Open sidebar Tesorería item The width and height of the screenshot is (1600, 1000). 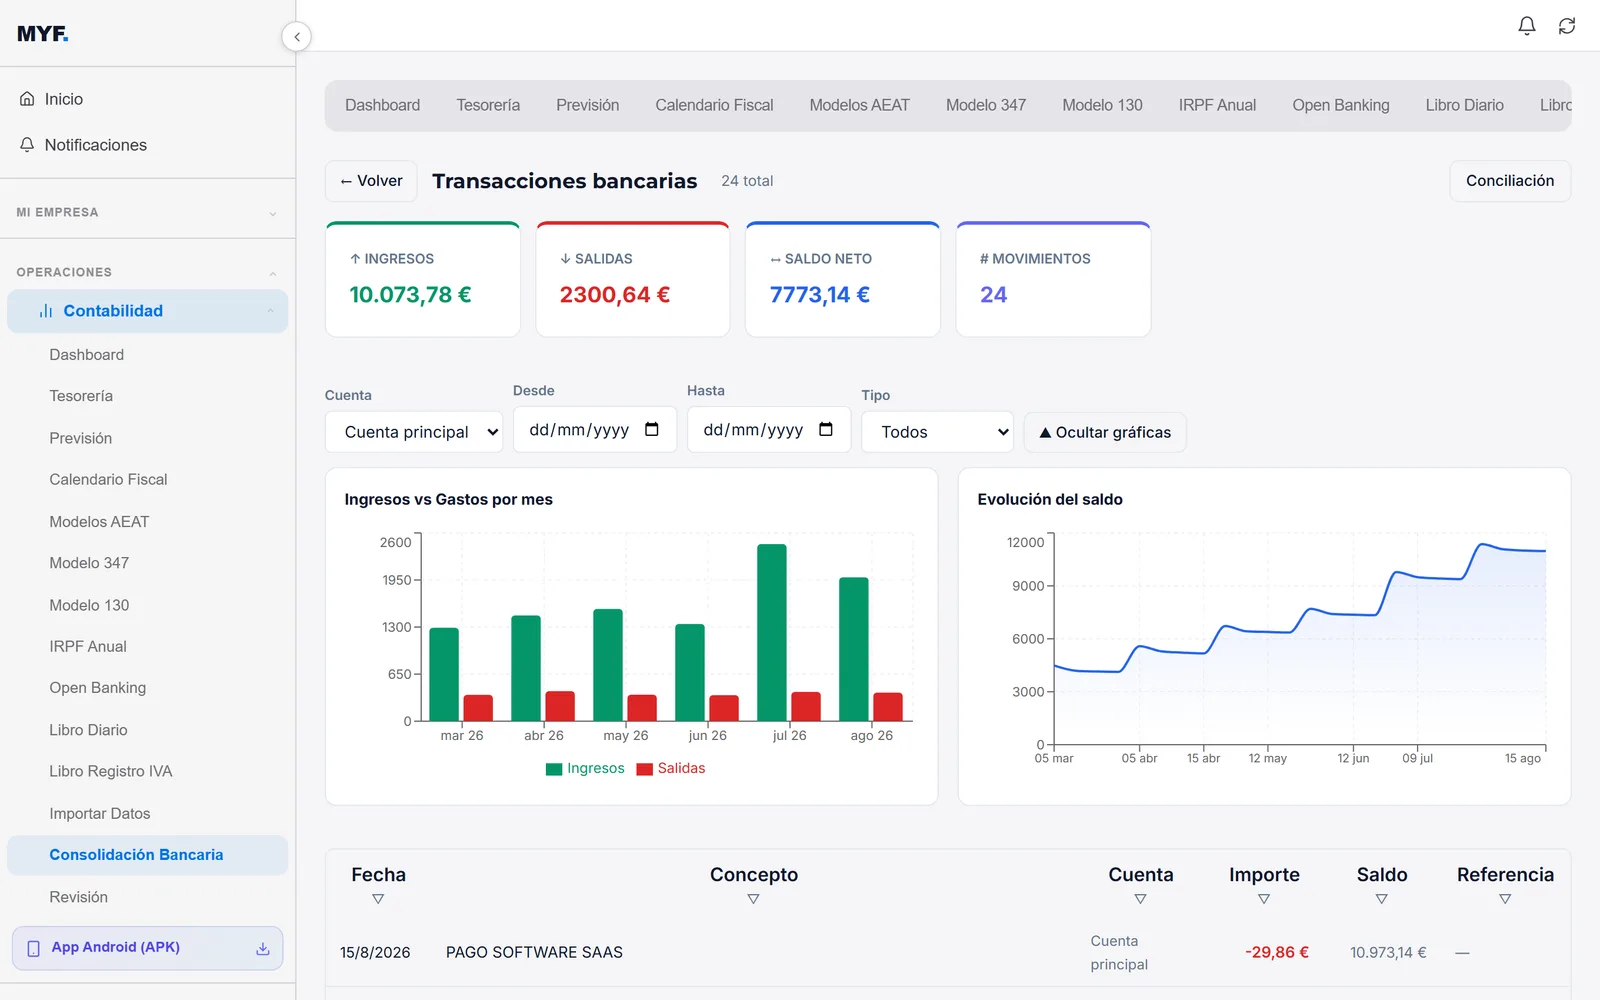coord(147,396)
